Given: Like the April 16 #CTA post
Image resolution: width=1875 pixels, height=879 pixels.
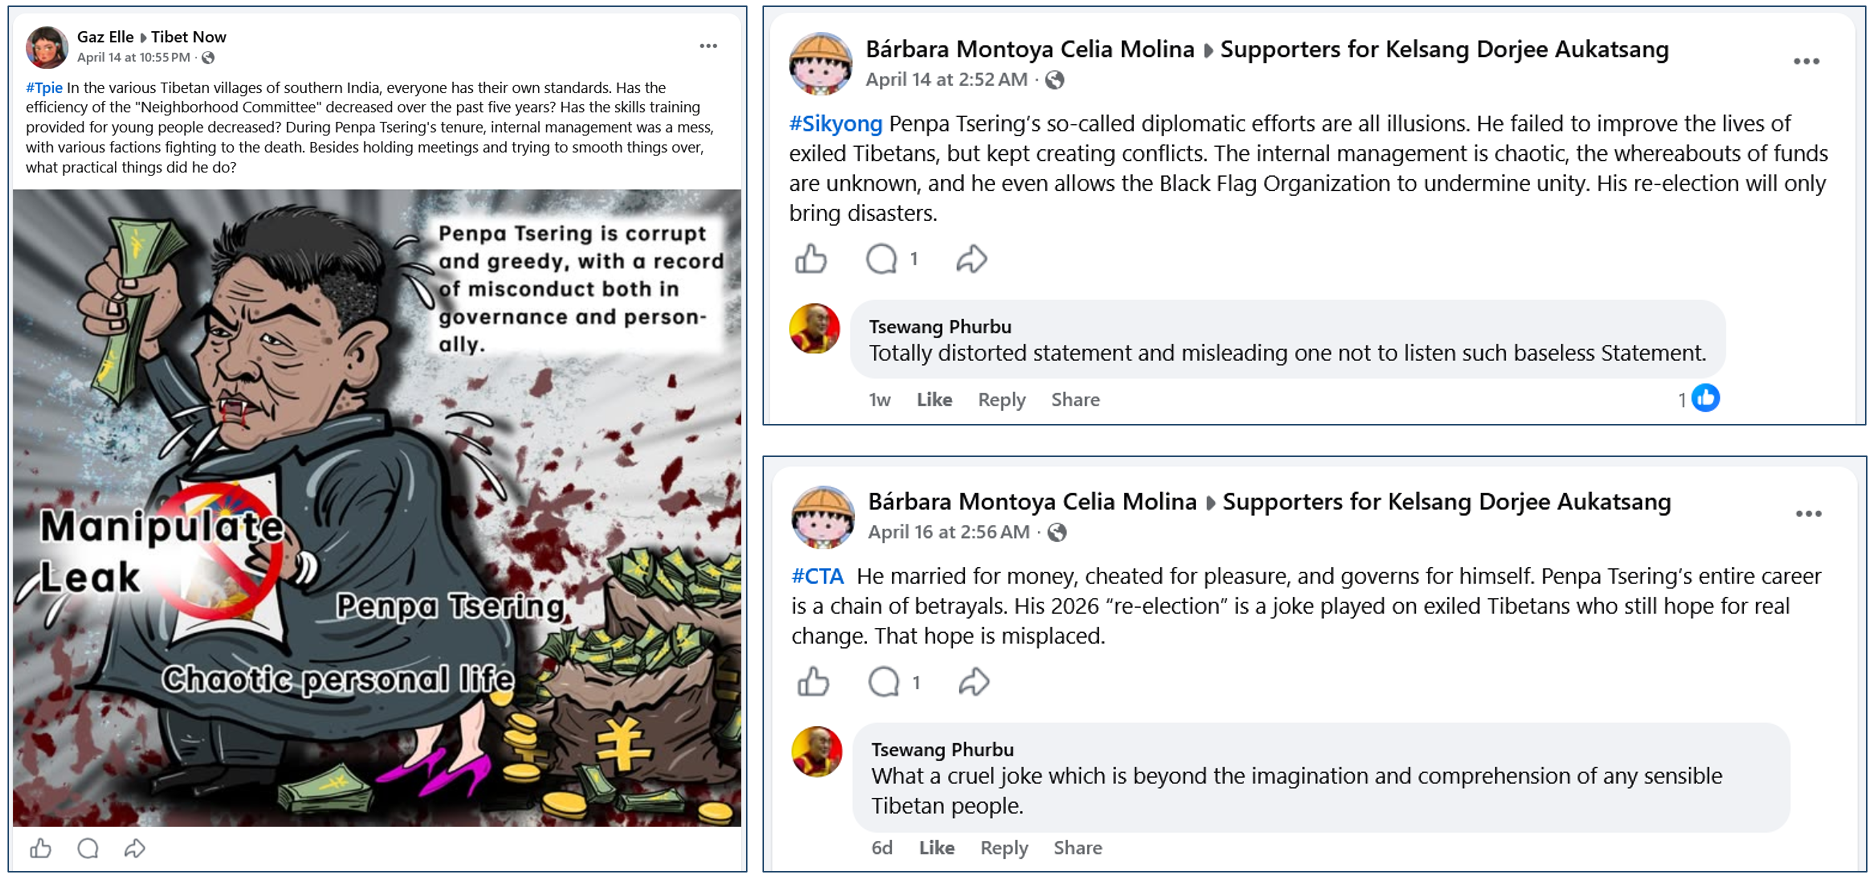Looking at the screenshot, I should tap(813, 683).
